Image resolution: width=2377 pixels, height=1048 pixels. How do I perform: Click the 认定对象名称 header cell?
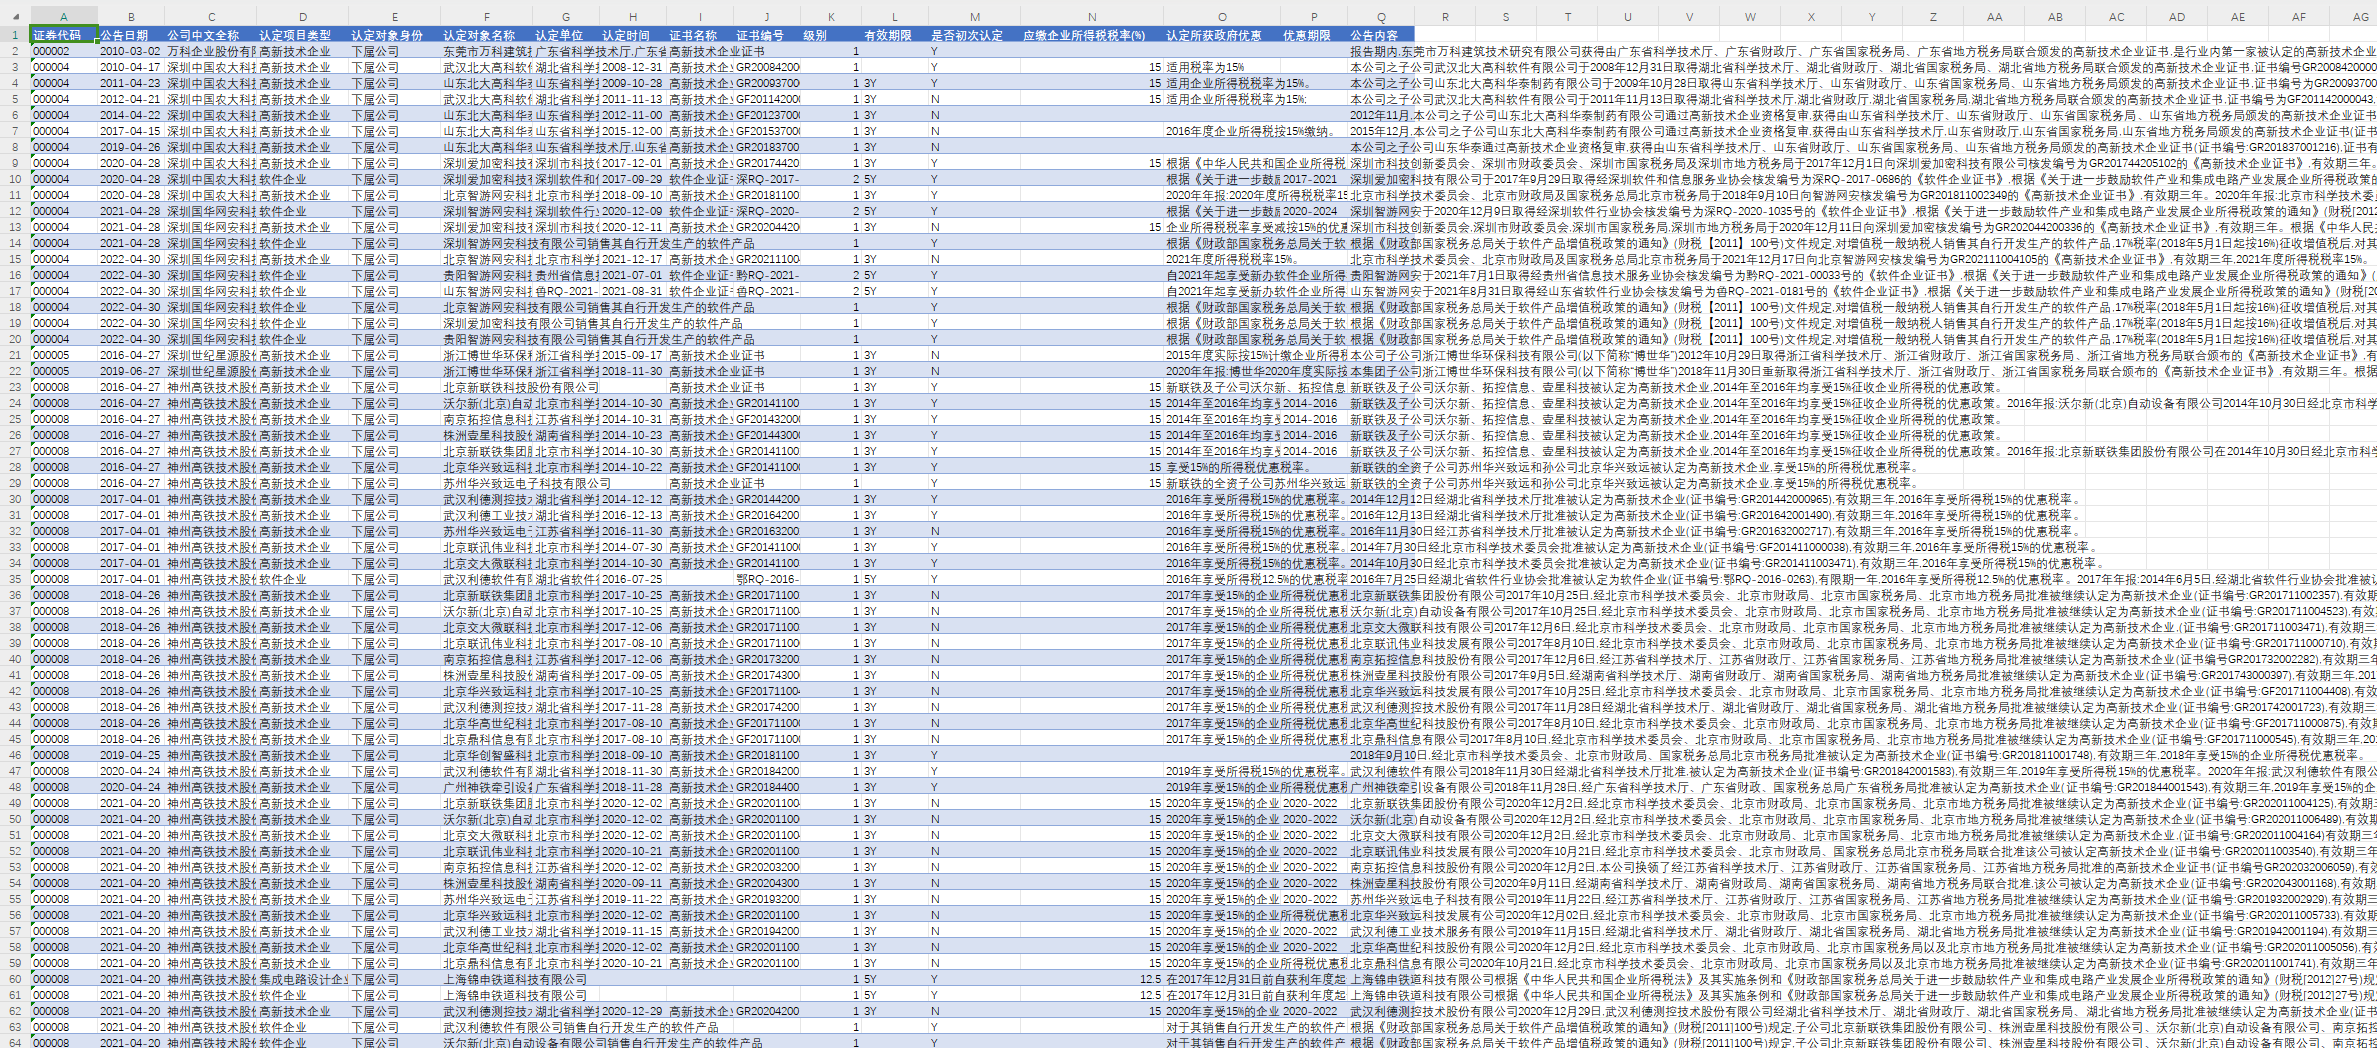487,35
